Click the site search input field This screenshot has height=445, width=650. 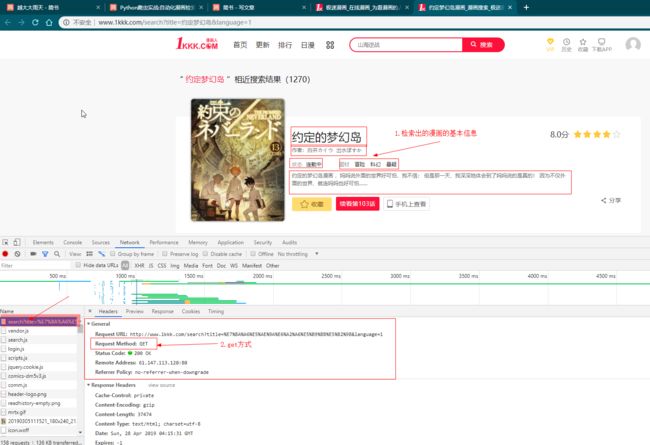pyautogui.click(x=406, y=45)
